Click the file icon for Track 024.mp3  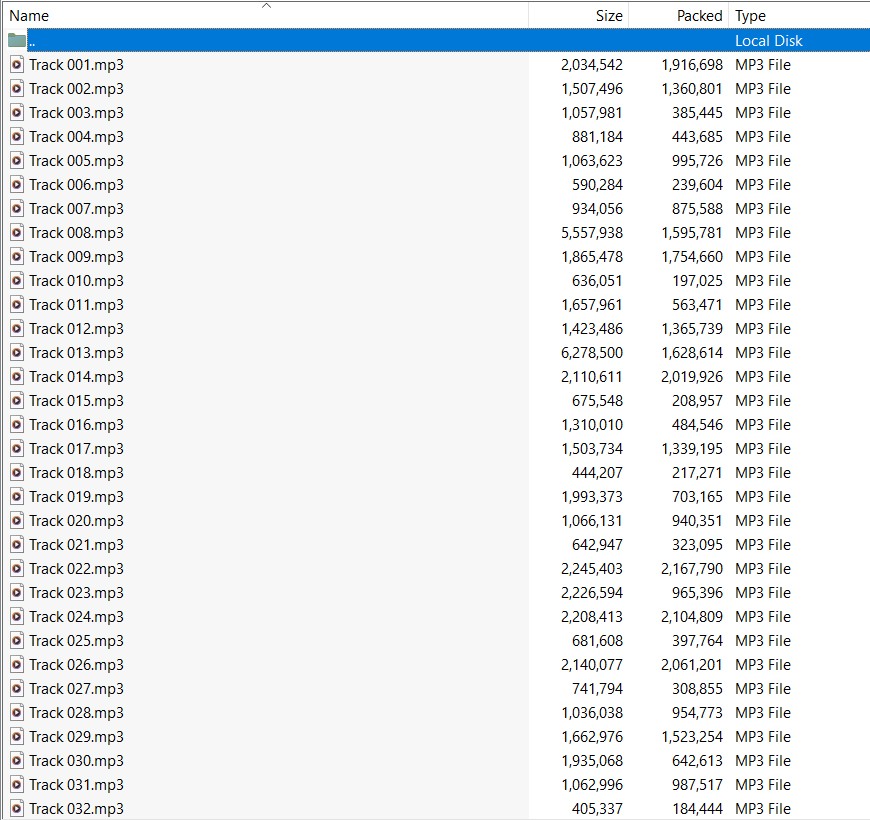16,617
